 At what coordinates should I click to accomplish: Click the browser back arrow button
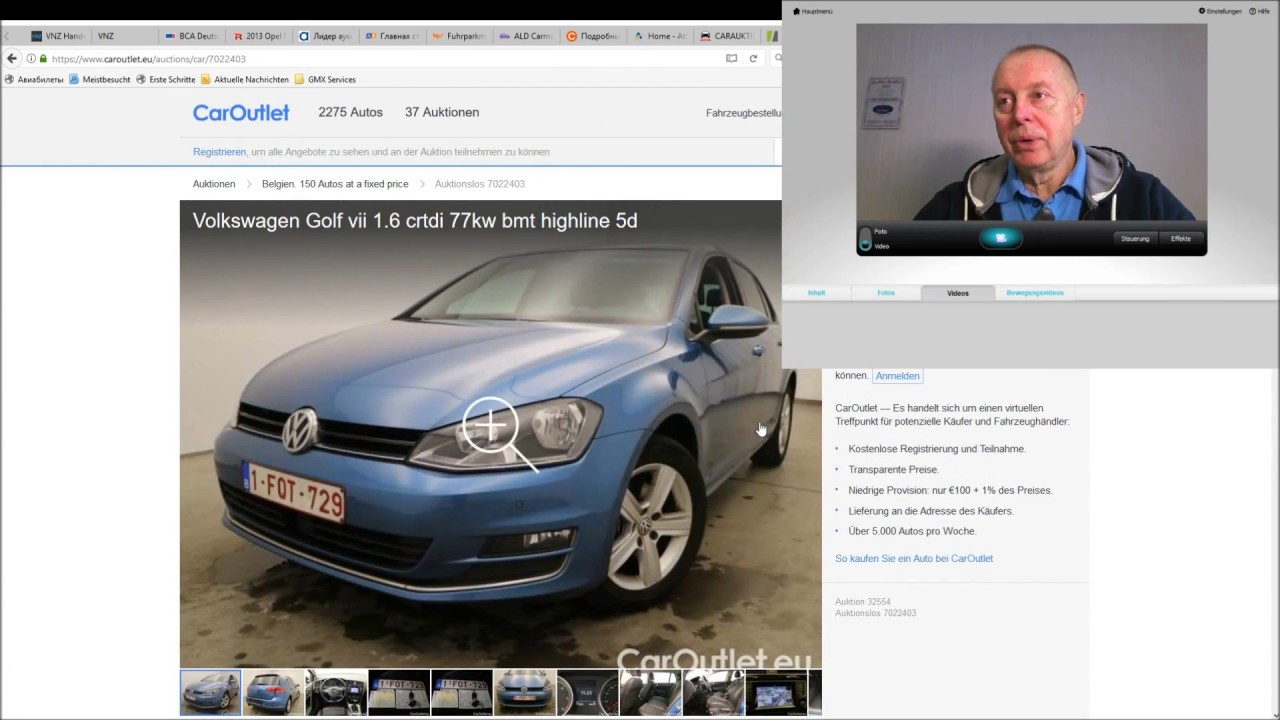click(x=12, y=59)
